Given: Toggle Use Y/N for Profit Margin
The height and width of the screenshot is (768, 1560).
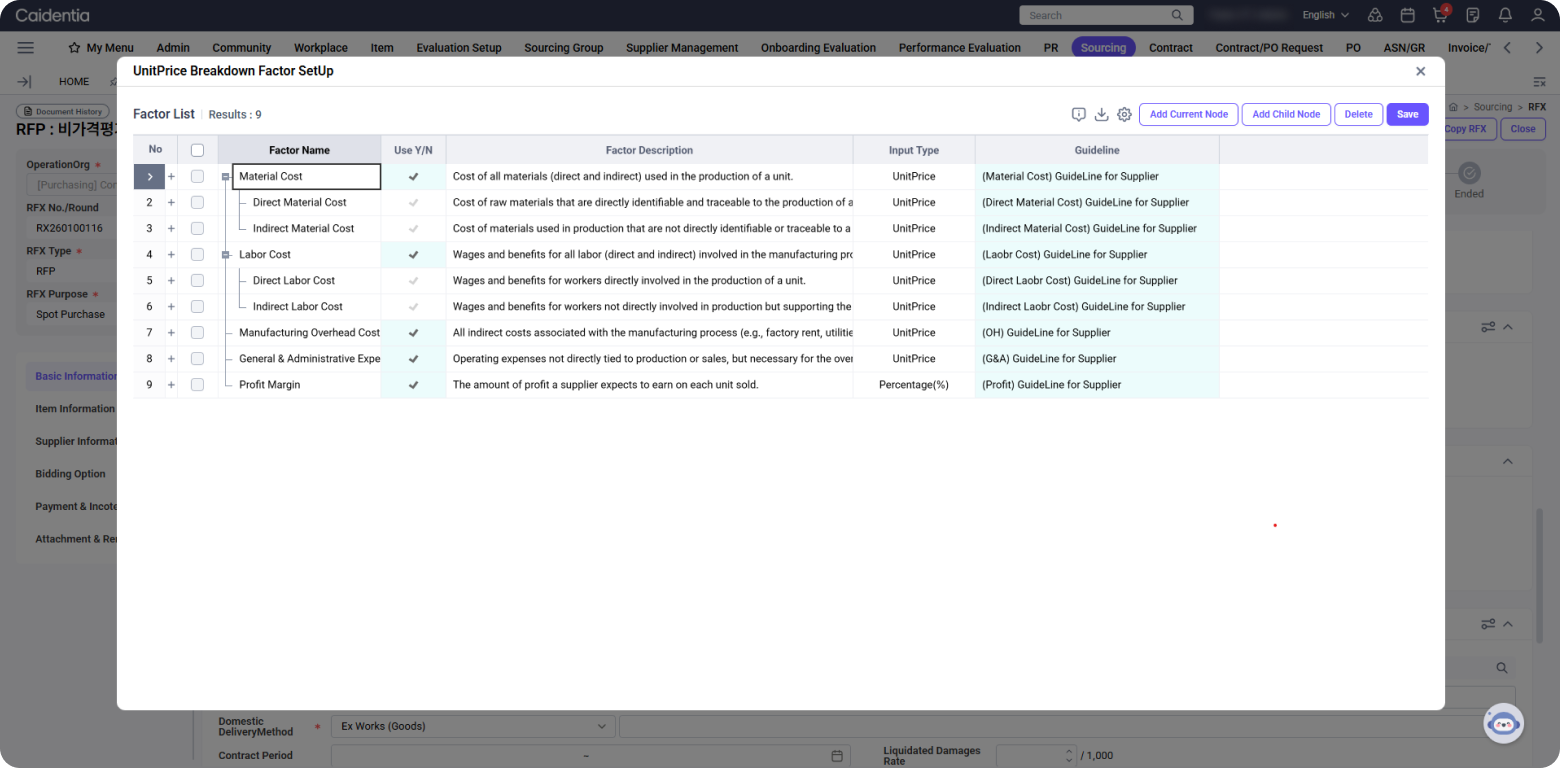Looking at the screenshot, I should click(413, 385).
